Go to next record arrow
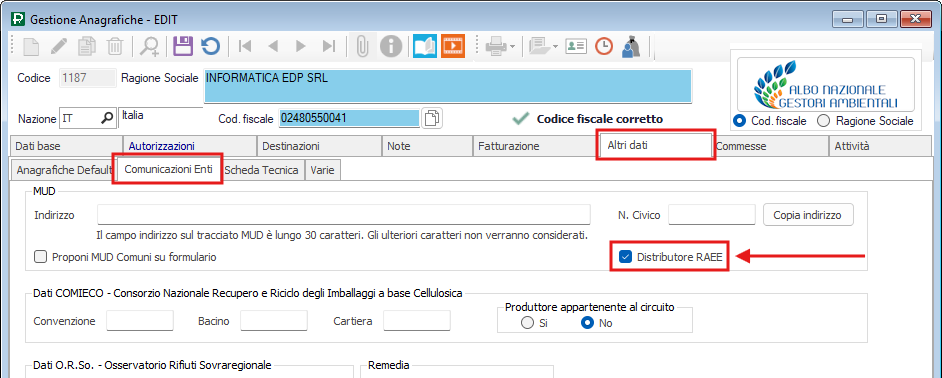 pos(301,46)
